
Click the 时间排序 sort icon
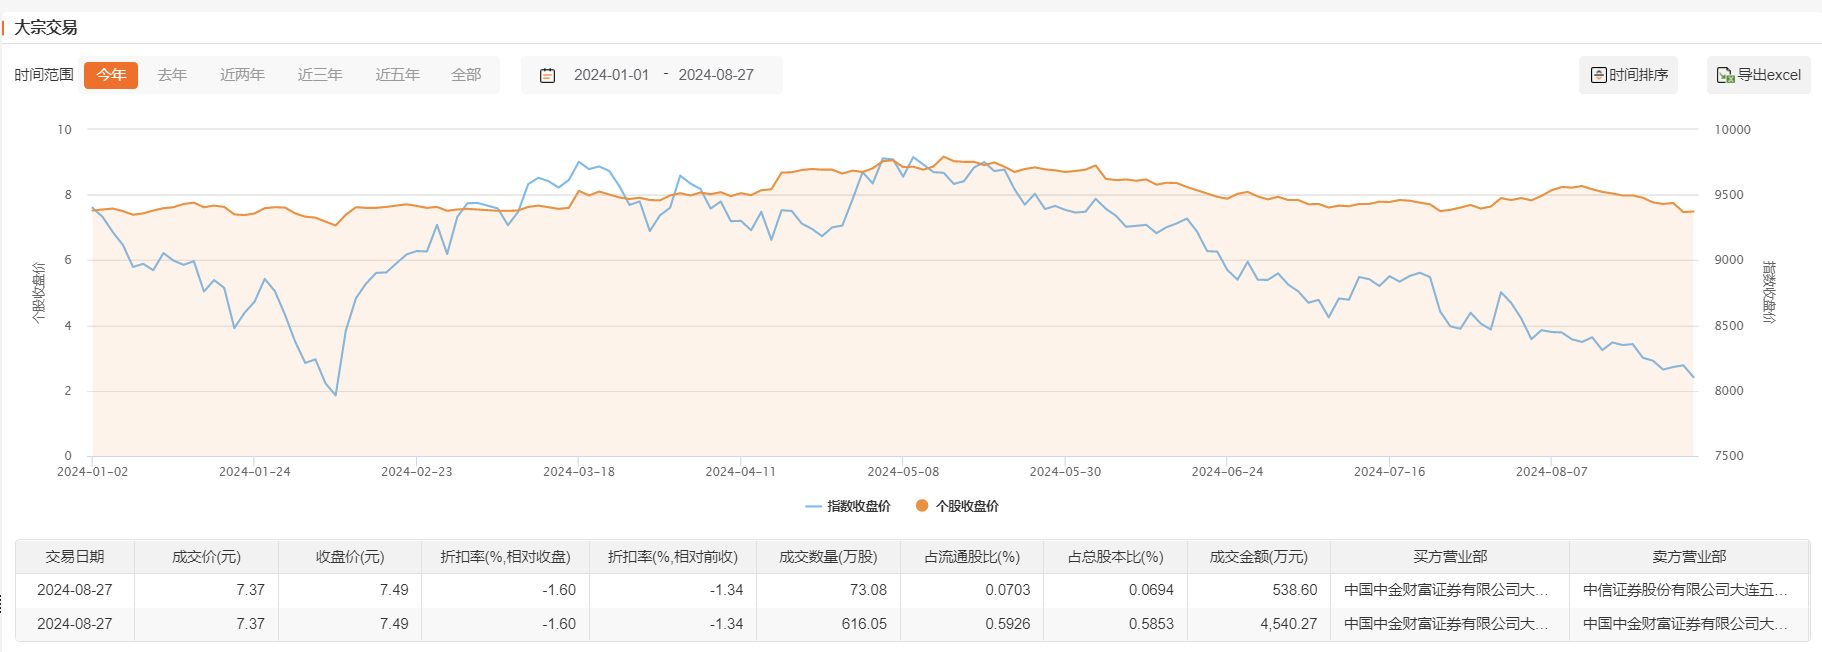[x=1598, y=75]
